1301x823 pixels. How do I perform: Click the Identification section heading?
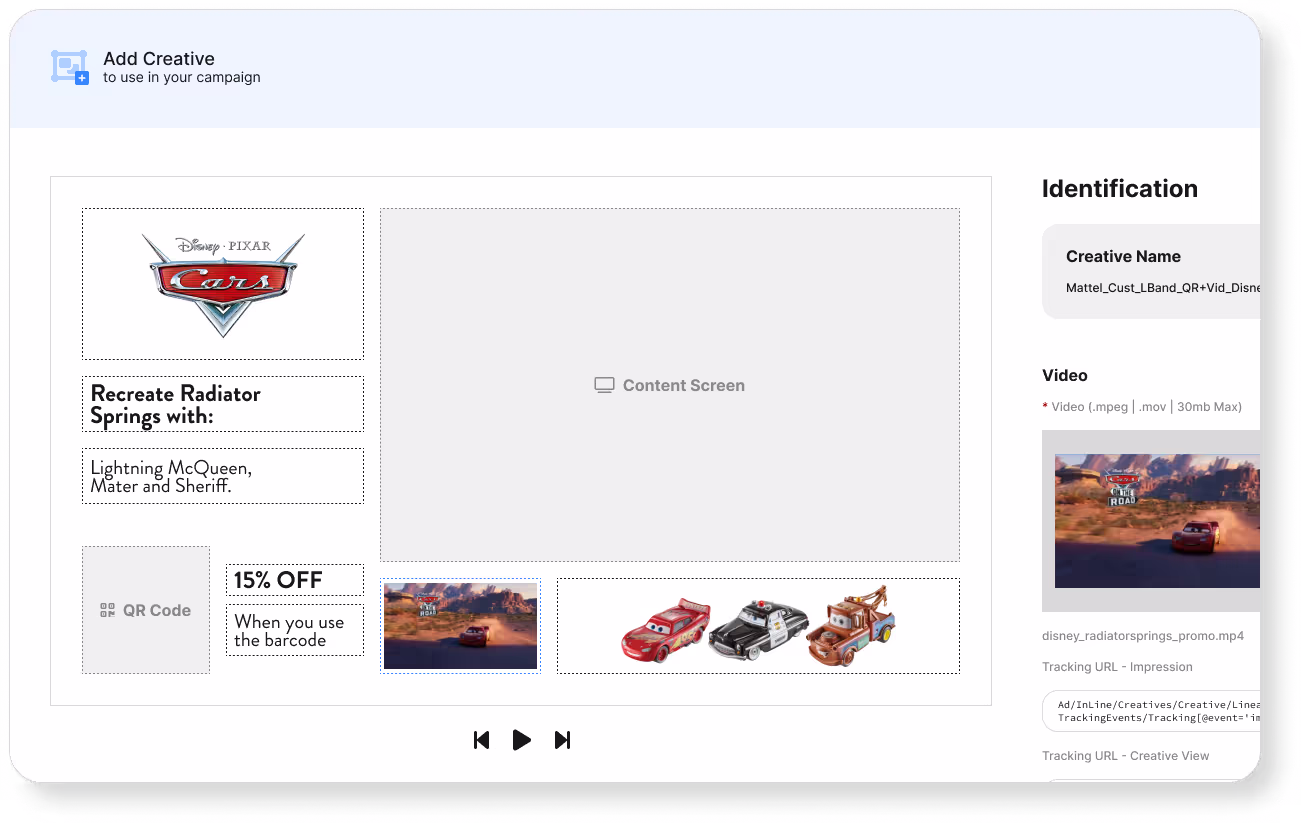pos(1120,189)
